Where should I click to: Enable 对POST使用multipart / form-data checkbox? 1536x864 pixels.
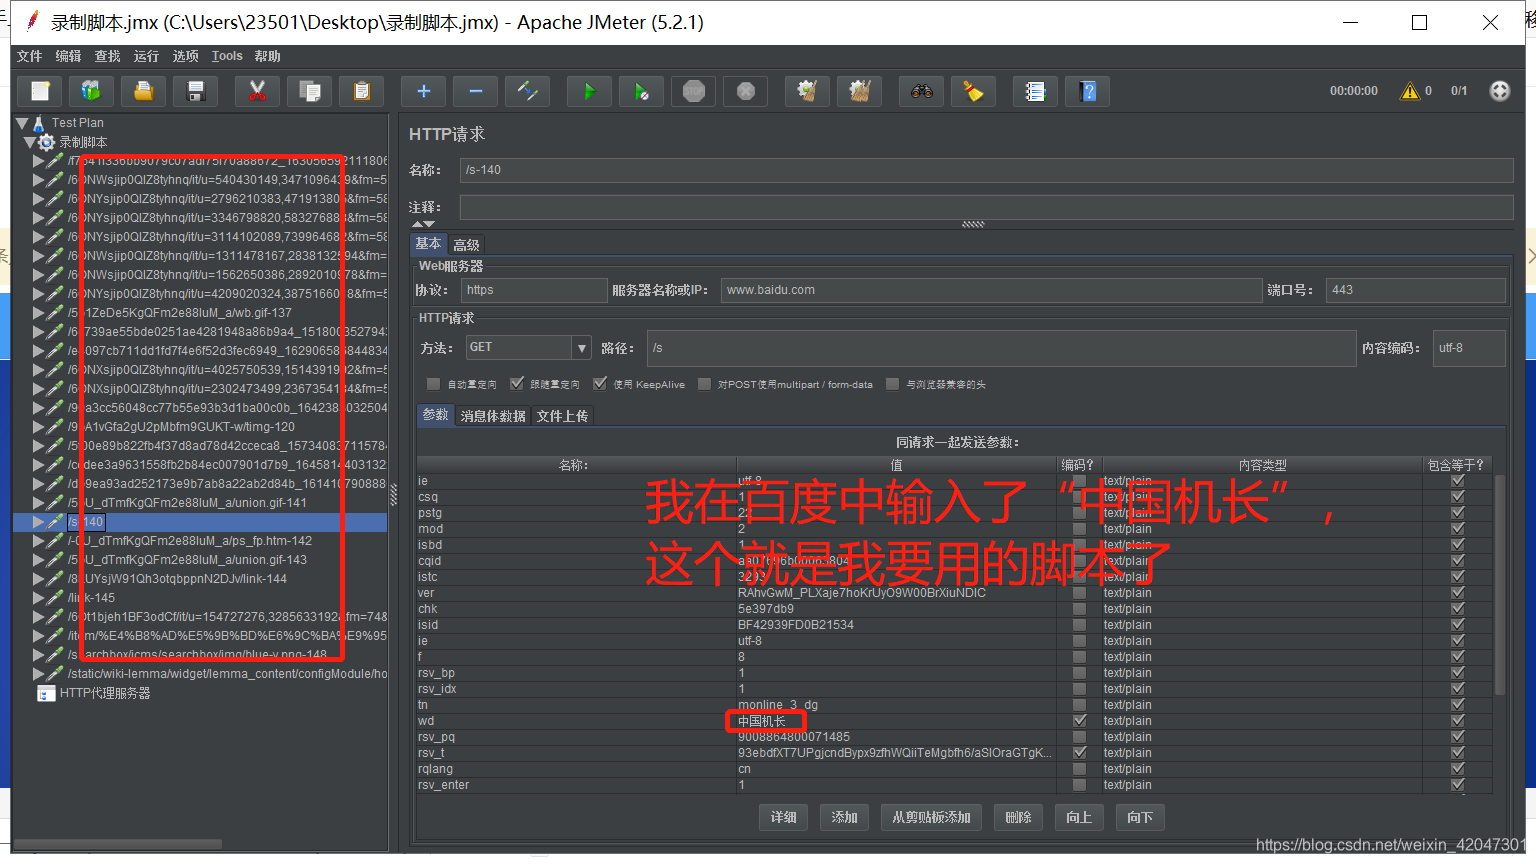click(x=704, y=384)
